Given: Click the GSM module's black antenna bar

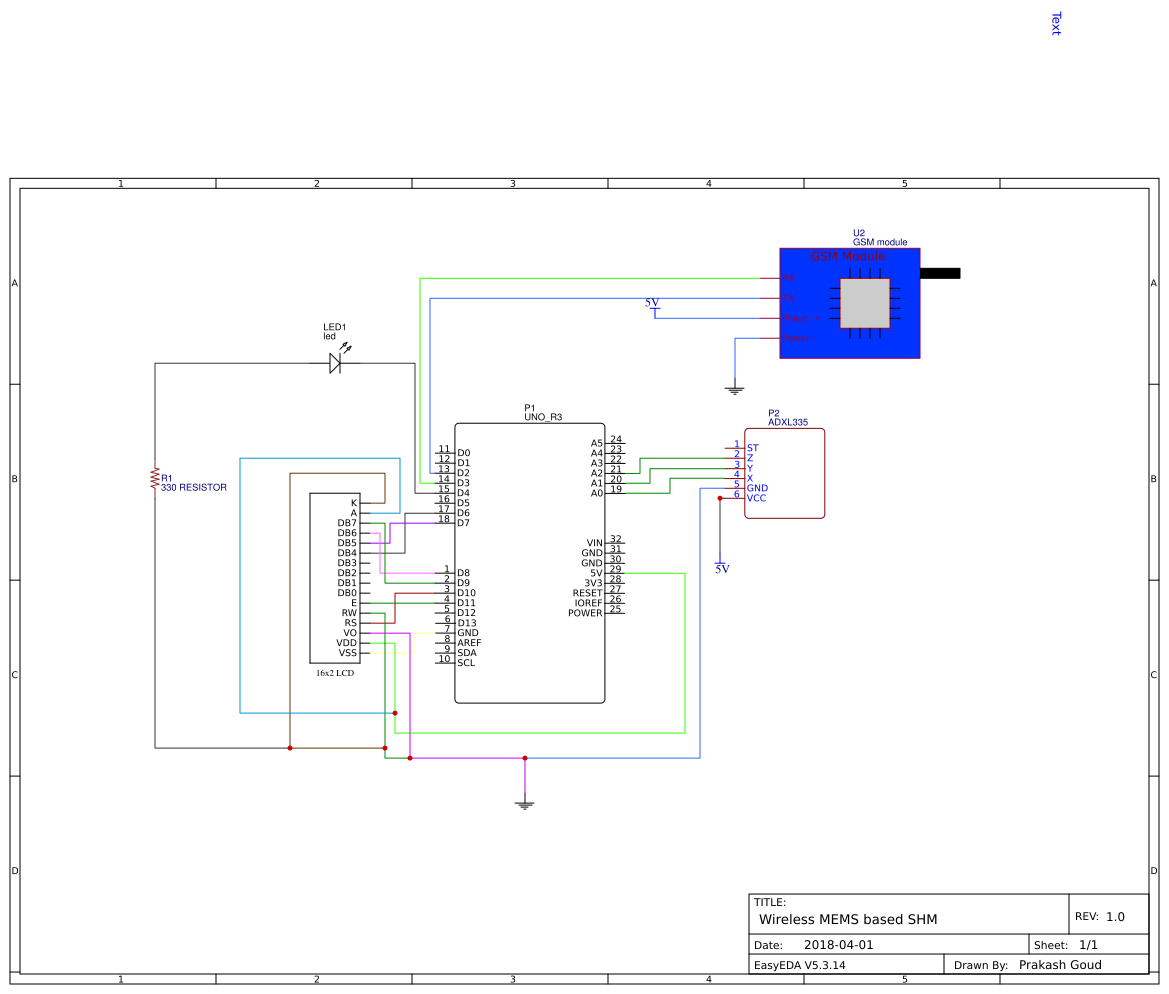Looking at the screenshot, I should pos(940,272).
